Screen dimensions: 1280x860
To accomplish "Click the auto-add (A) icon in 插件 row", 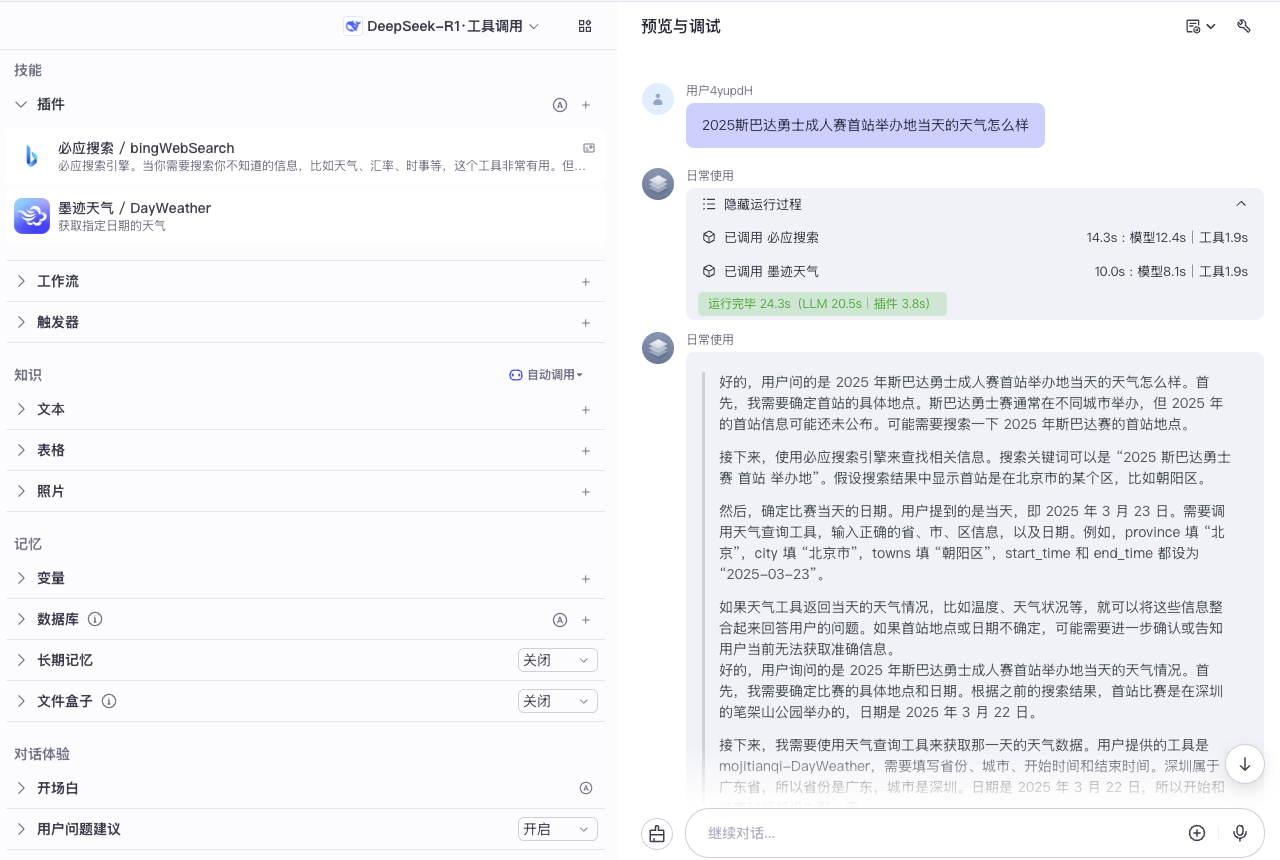I will pyautogui.click(x=560, y=105).
